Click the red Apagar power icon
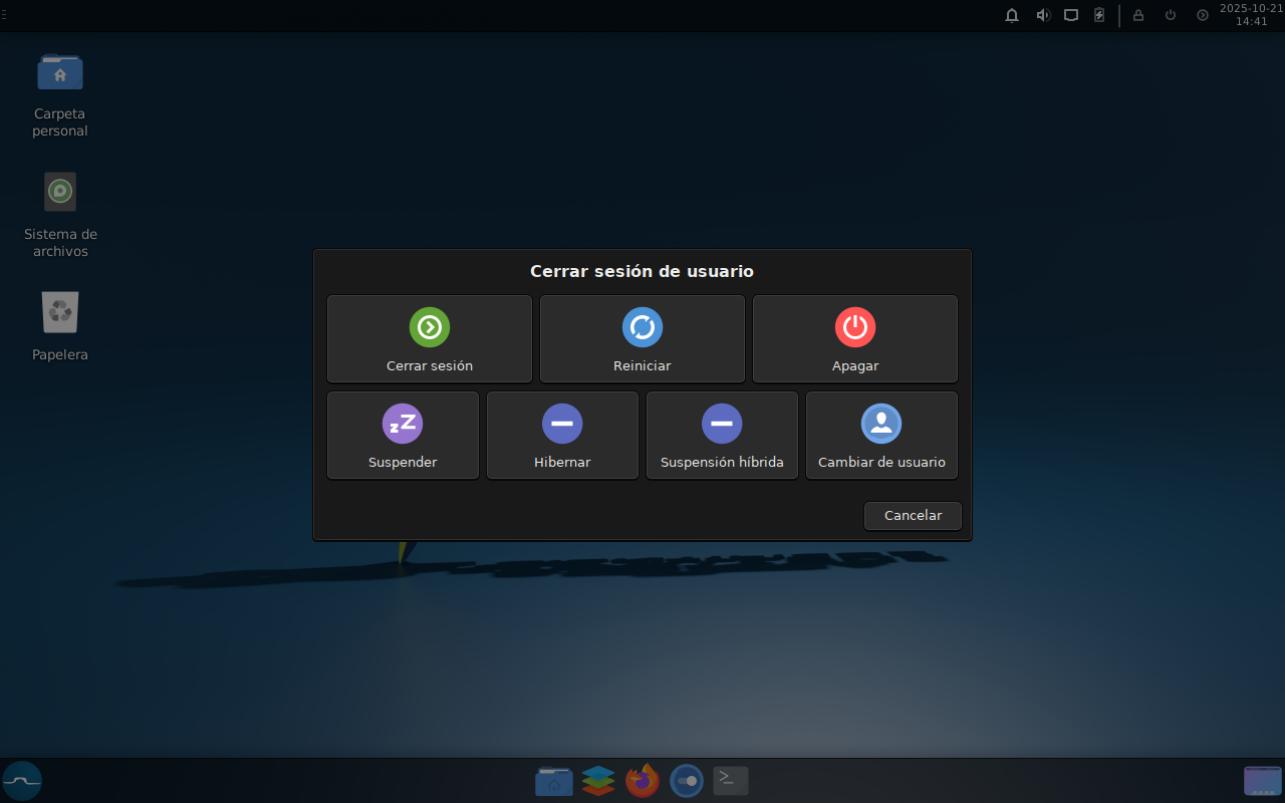Viewport: 1285px width, 803px height. coord(855,327)
